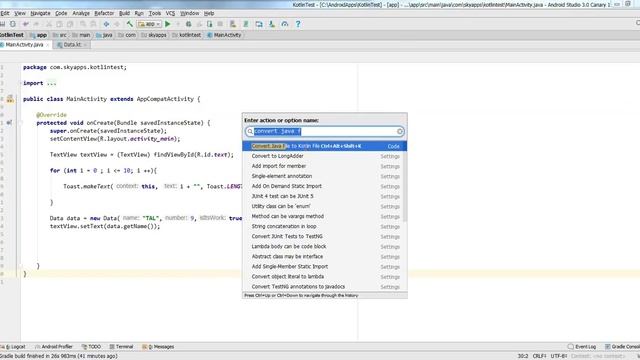Clear the action search field with X
Viewport: 640px width, 360px height.
(400, 131)
